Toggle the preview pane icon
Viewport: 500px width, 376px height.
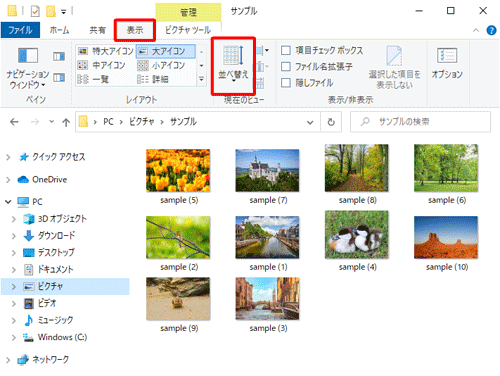[59, 56]
